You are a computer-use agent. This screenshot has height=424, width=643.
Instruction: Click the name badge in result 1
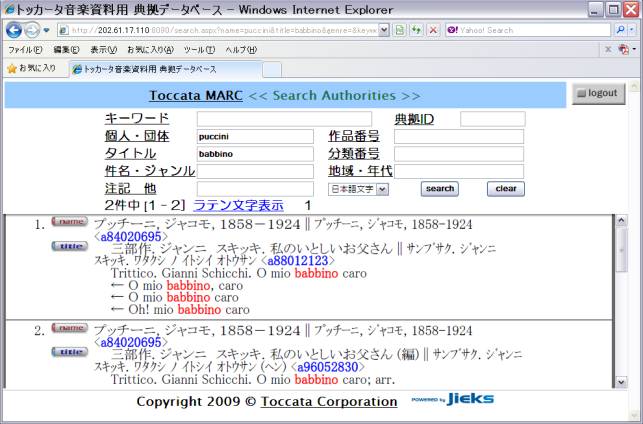[x=70, y=221]
